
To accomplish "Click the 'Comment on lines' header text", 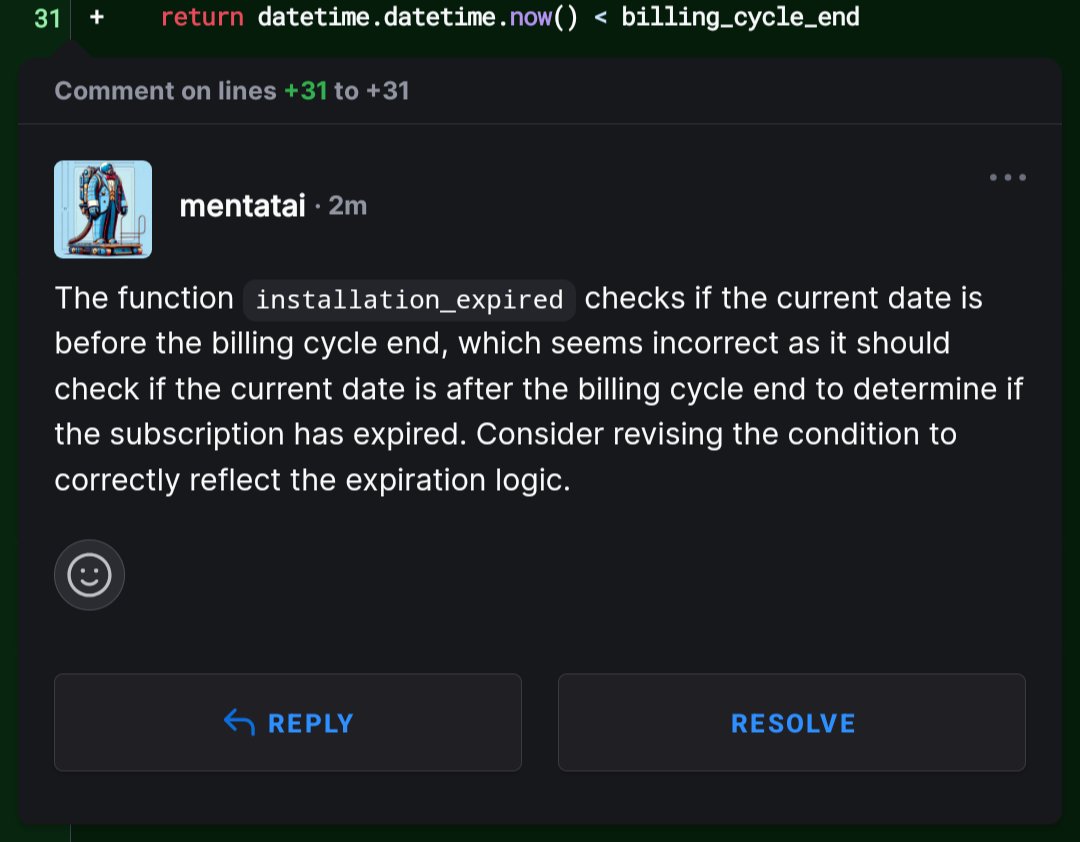I will (165, 91).
